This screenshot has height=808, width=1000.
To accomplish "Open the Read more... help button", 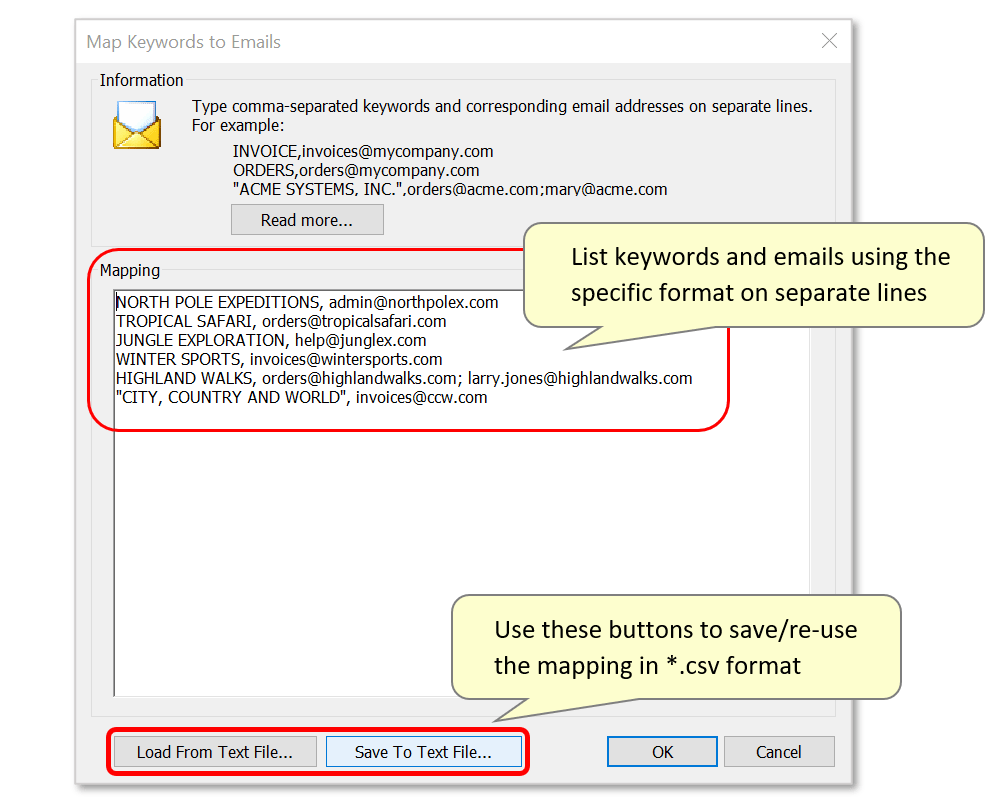I will tap(307, 220).
